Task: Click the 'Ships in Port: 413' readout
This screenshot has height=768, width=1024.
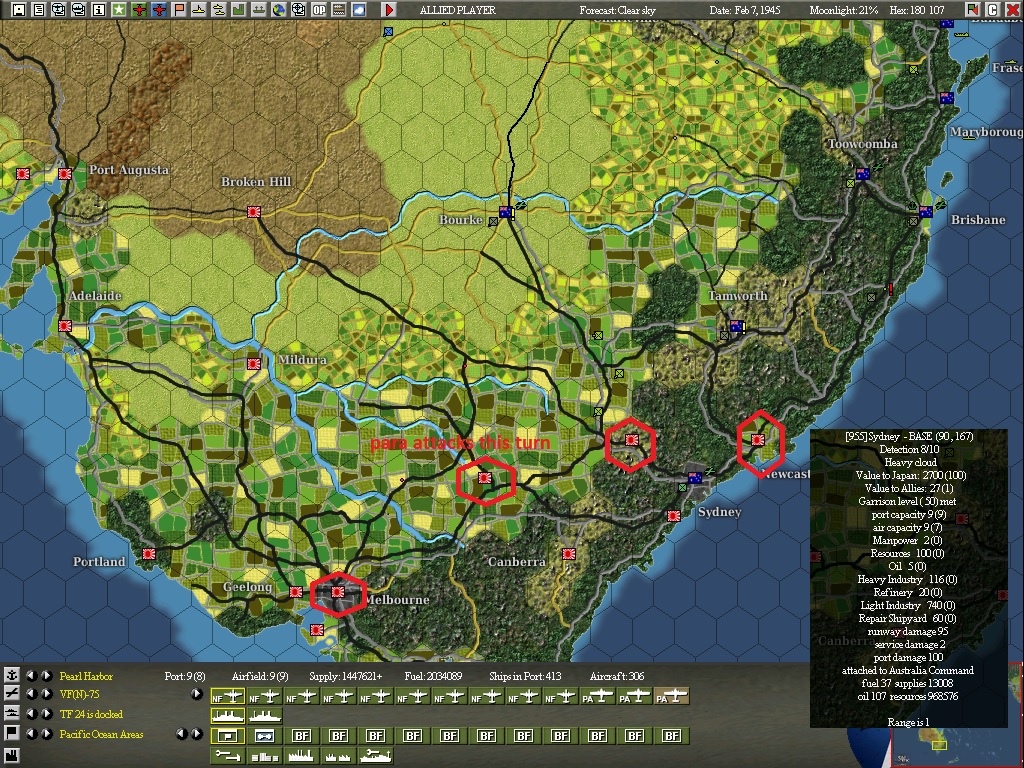Action: pos(525,676)
